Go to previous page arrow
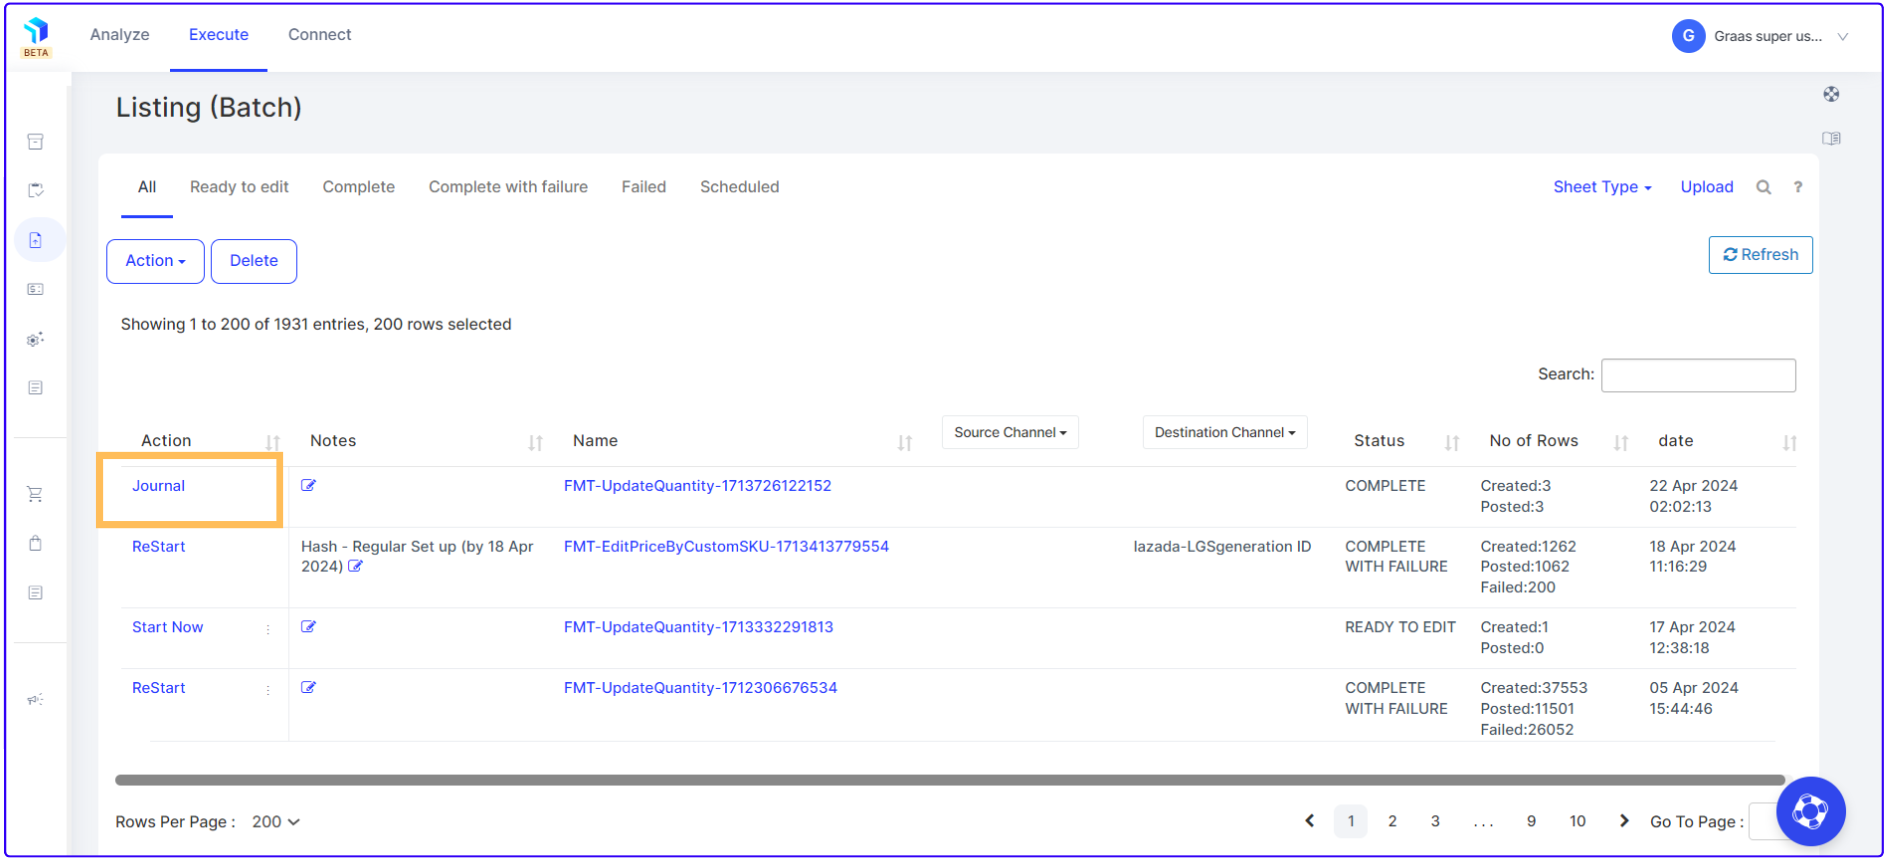The width and height of the screenshot is (1890, 861). pos(1309,821)
